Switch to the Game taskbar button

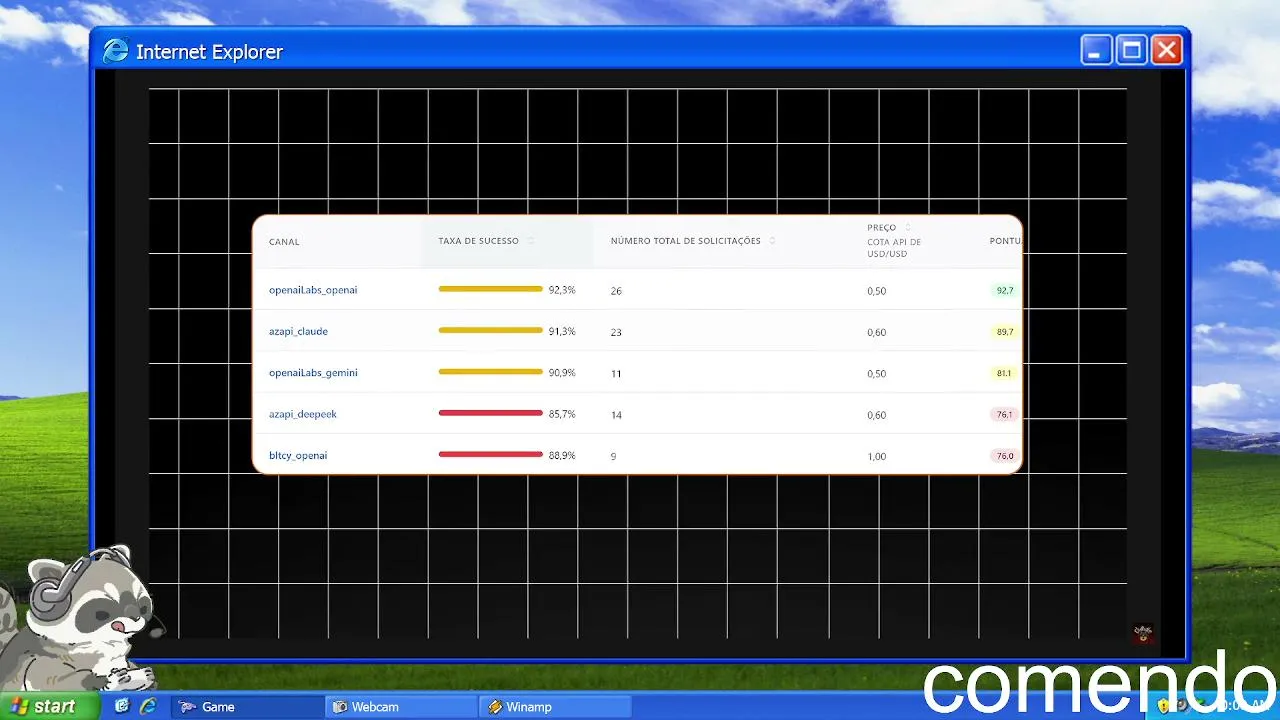[x=247, y=707]
